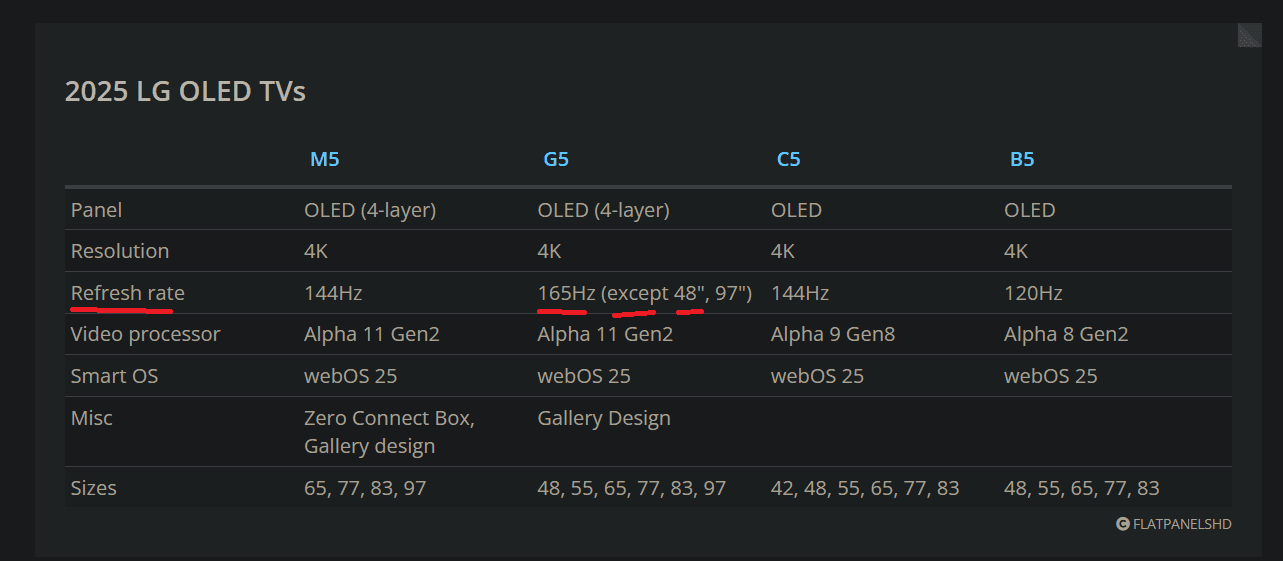Click B5 sizes '48, 55, 65, 77, 83'

click(x=1082, y=488)
